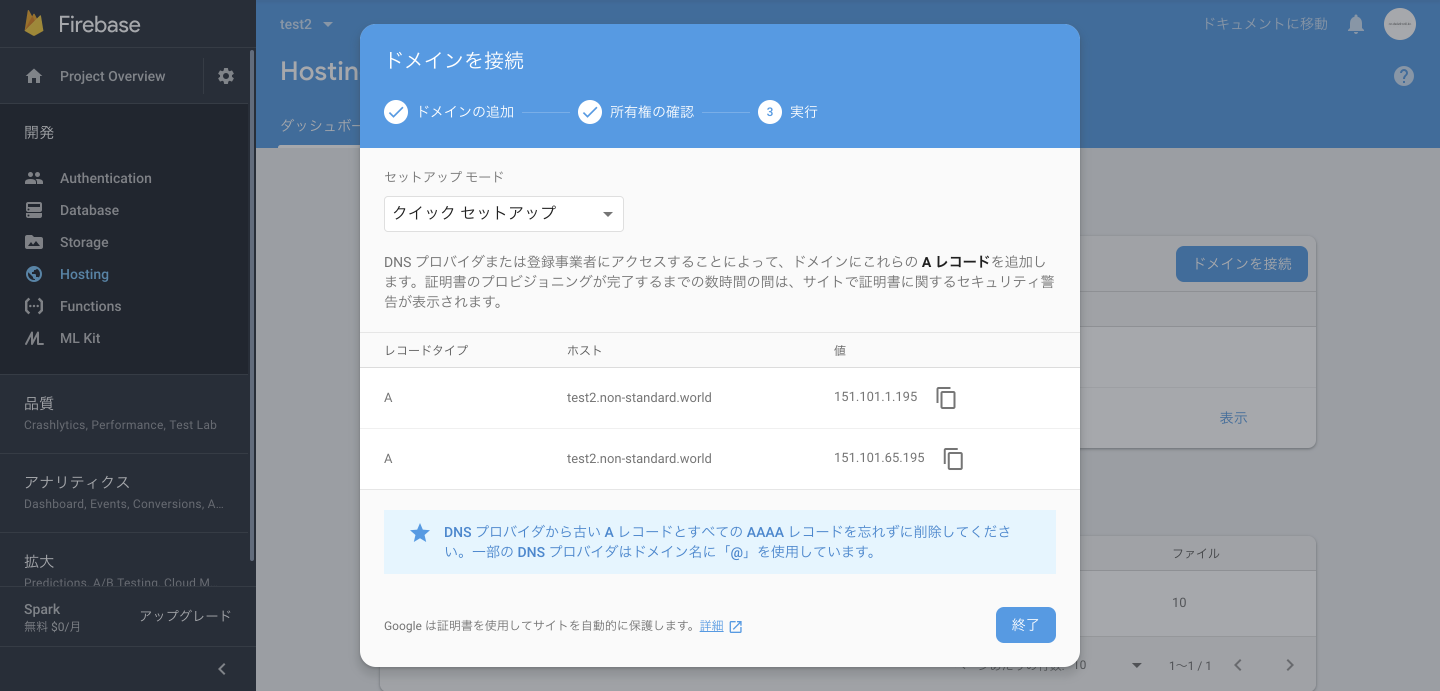Open Functions in the sidebar
Screen dimensions: 1440x691
click(90, 306)
